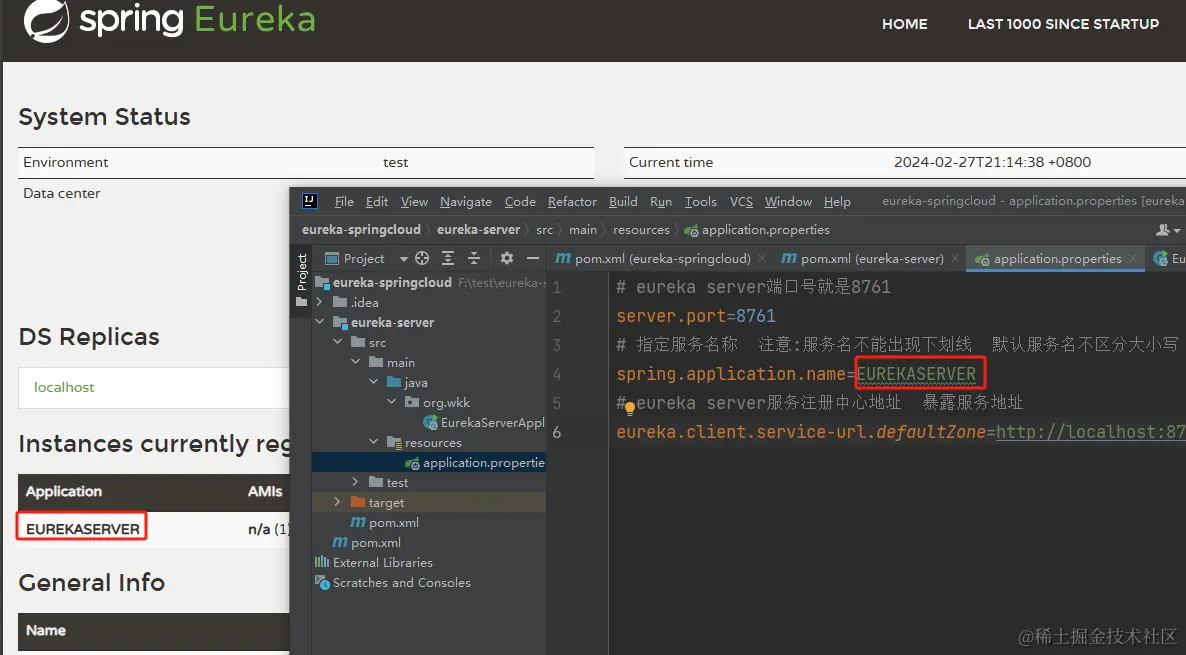1186x655 pixels.
Task: Click the Spring Eureka logo
Action: pos(169,20)
